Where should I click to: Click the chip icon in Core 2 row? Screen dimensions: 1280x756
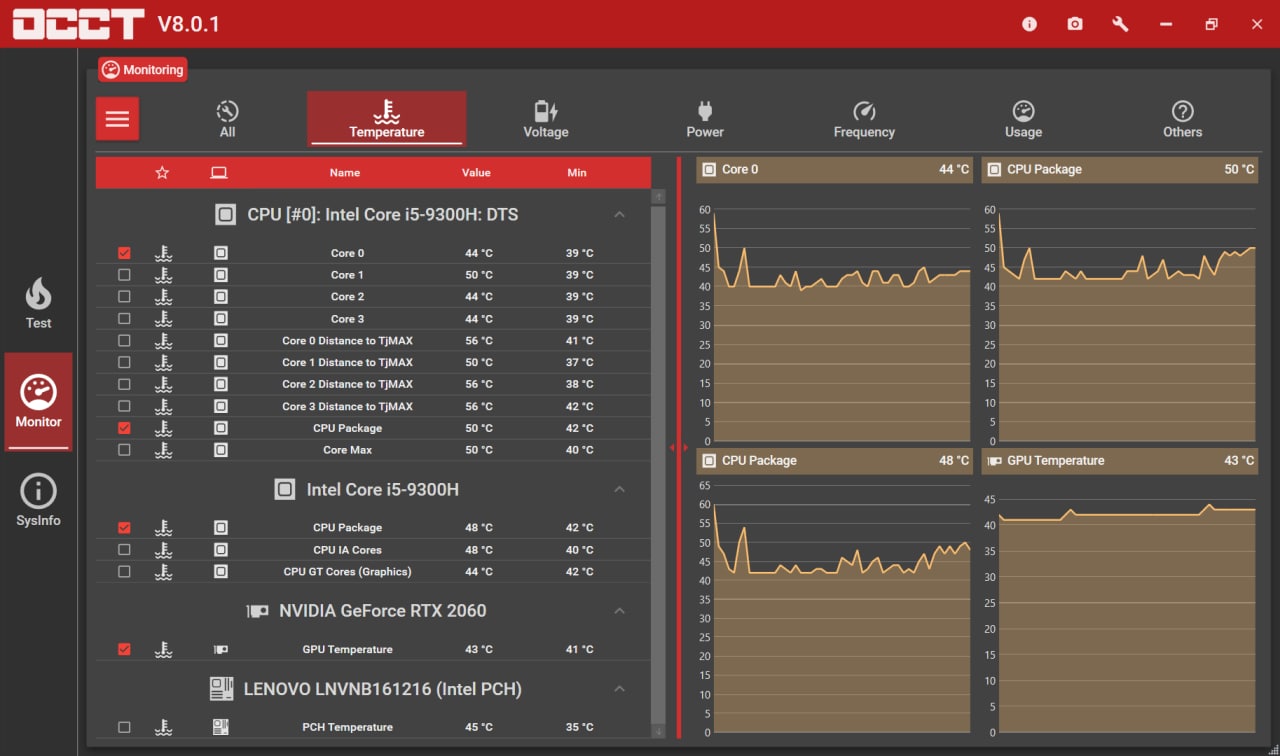click(220, 297)
